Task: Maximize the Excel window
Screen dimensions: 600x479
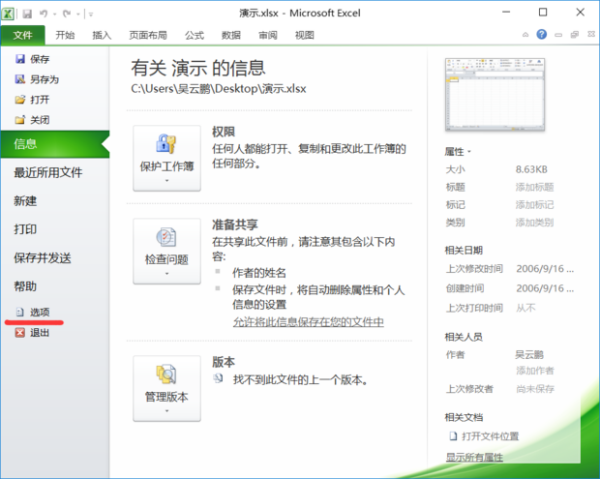Action: (543, 12)
